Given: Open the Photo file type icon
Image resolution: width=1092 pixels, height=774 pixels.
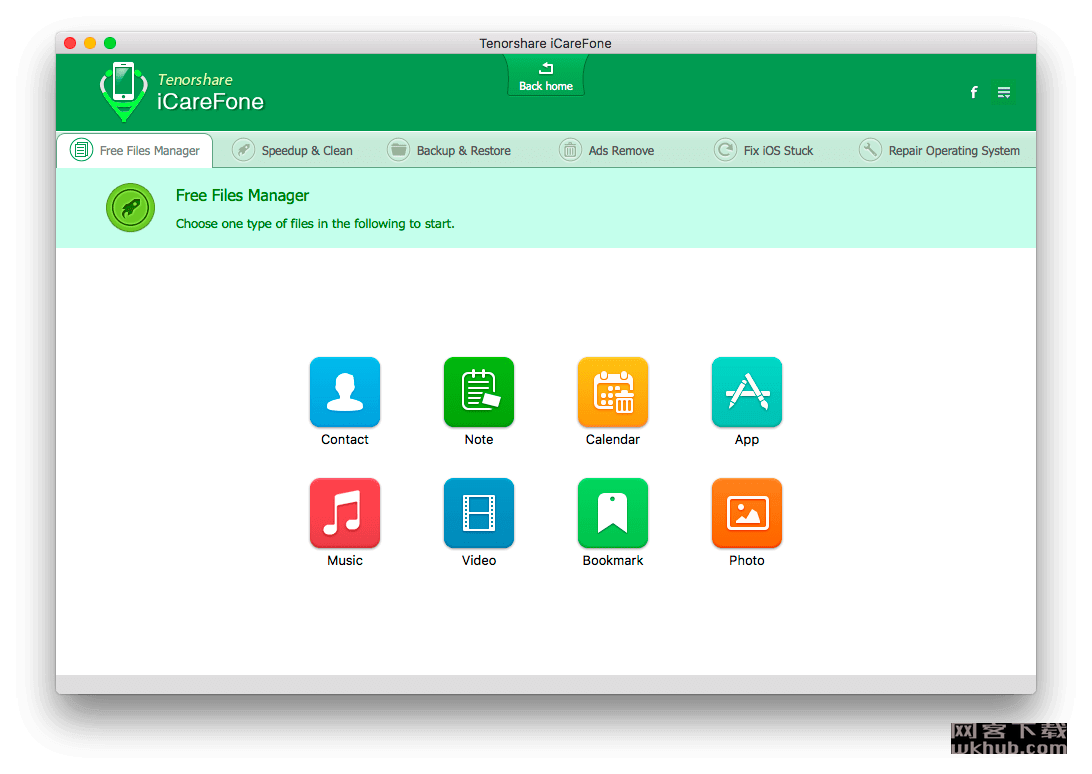Looking at the screenshot, I should click(747, 513).
